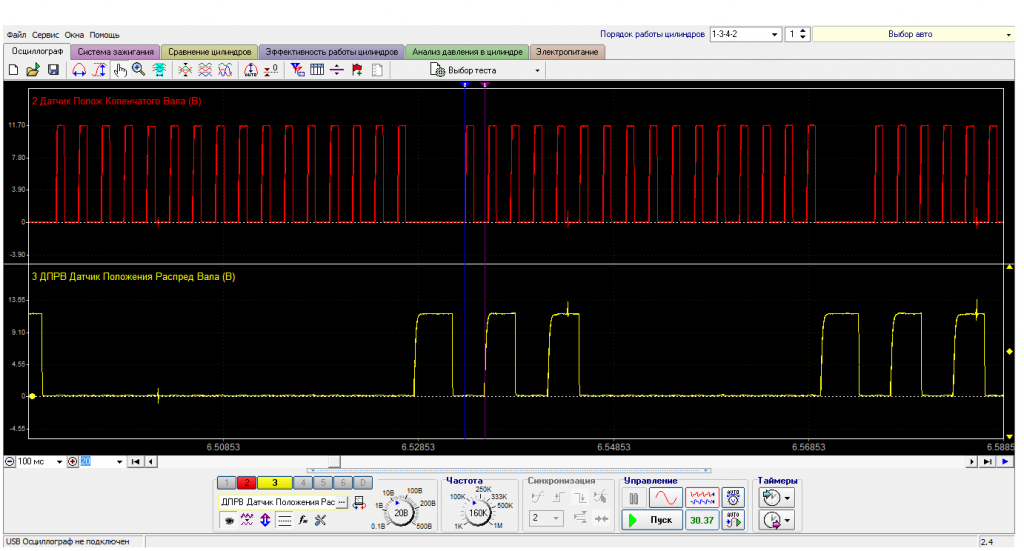This screenshot has width=1024, height=551.
Task: Switch to Анализ давления в цилиндре tab
Action: 467,52
